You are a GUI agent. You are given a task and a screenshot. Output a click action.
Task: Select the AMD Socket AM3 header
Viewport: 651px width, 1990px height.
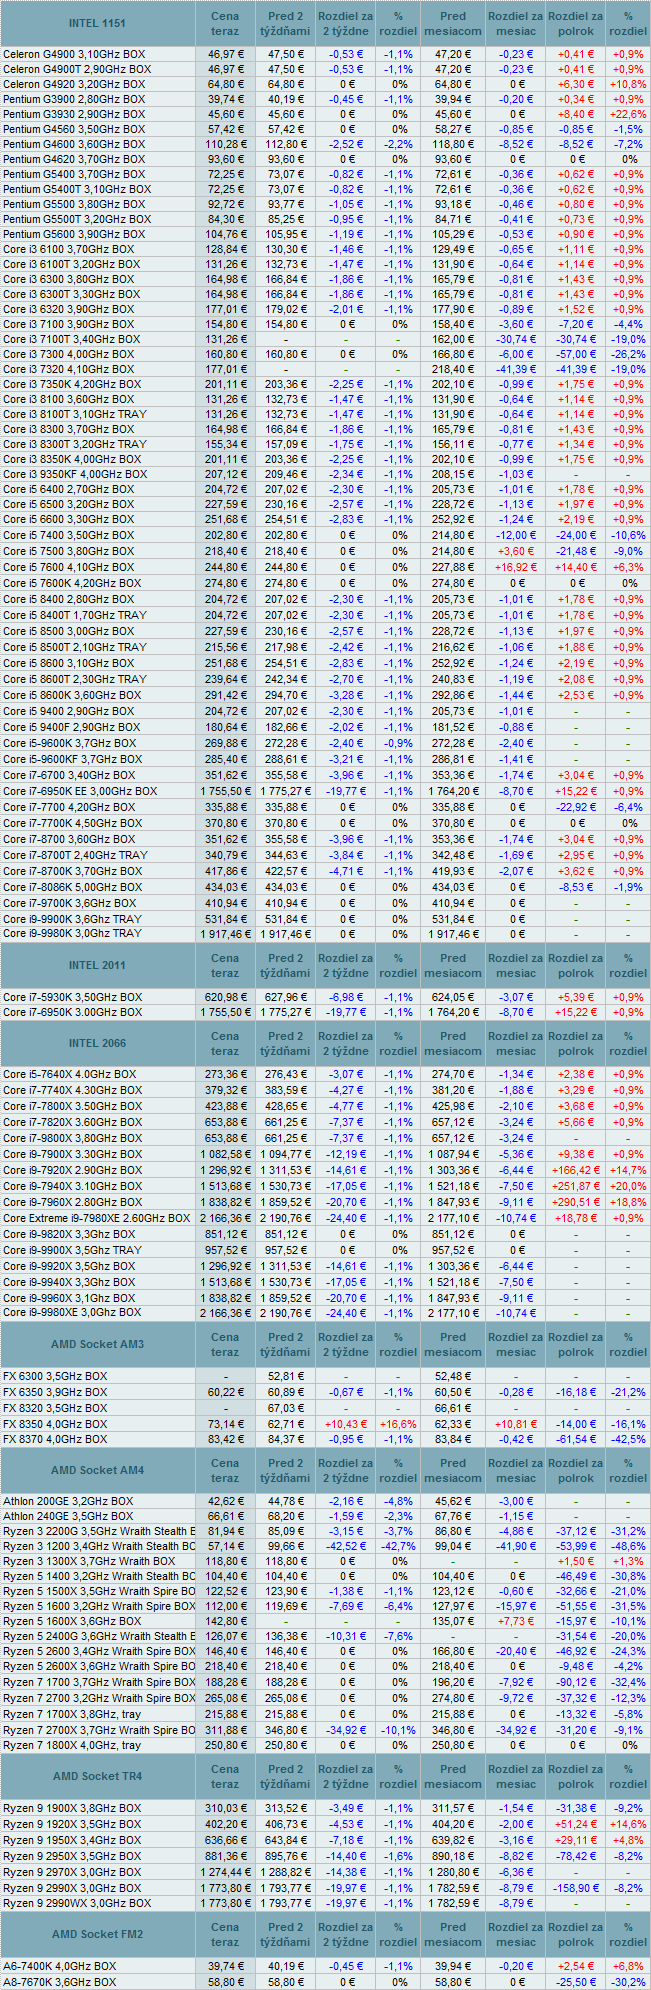pos(97,1344)
